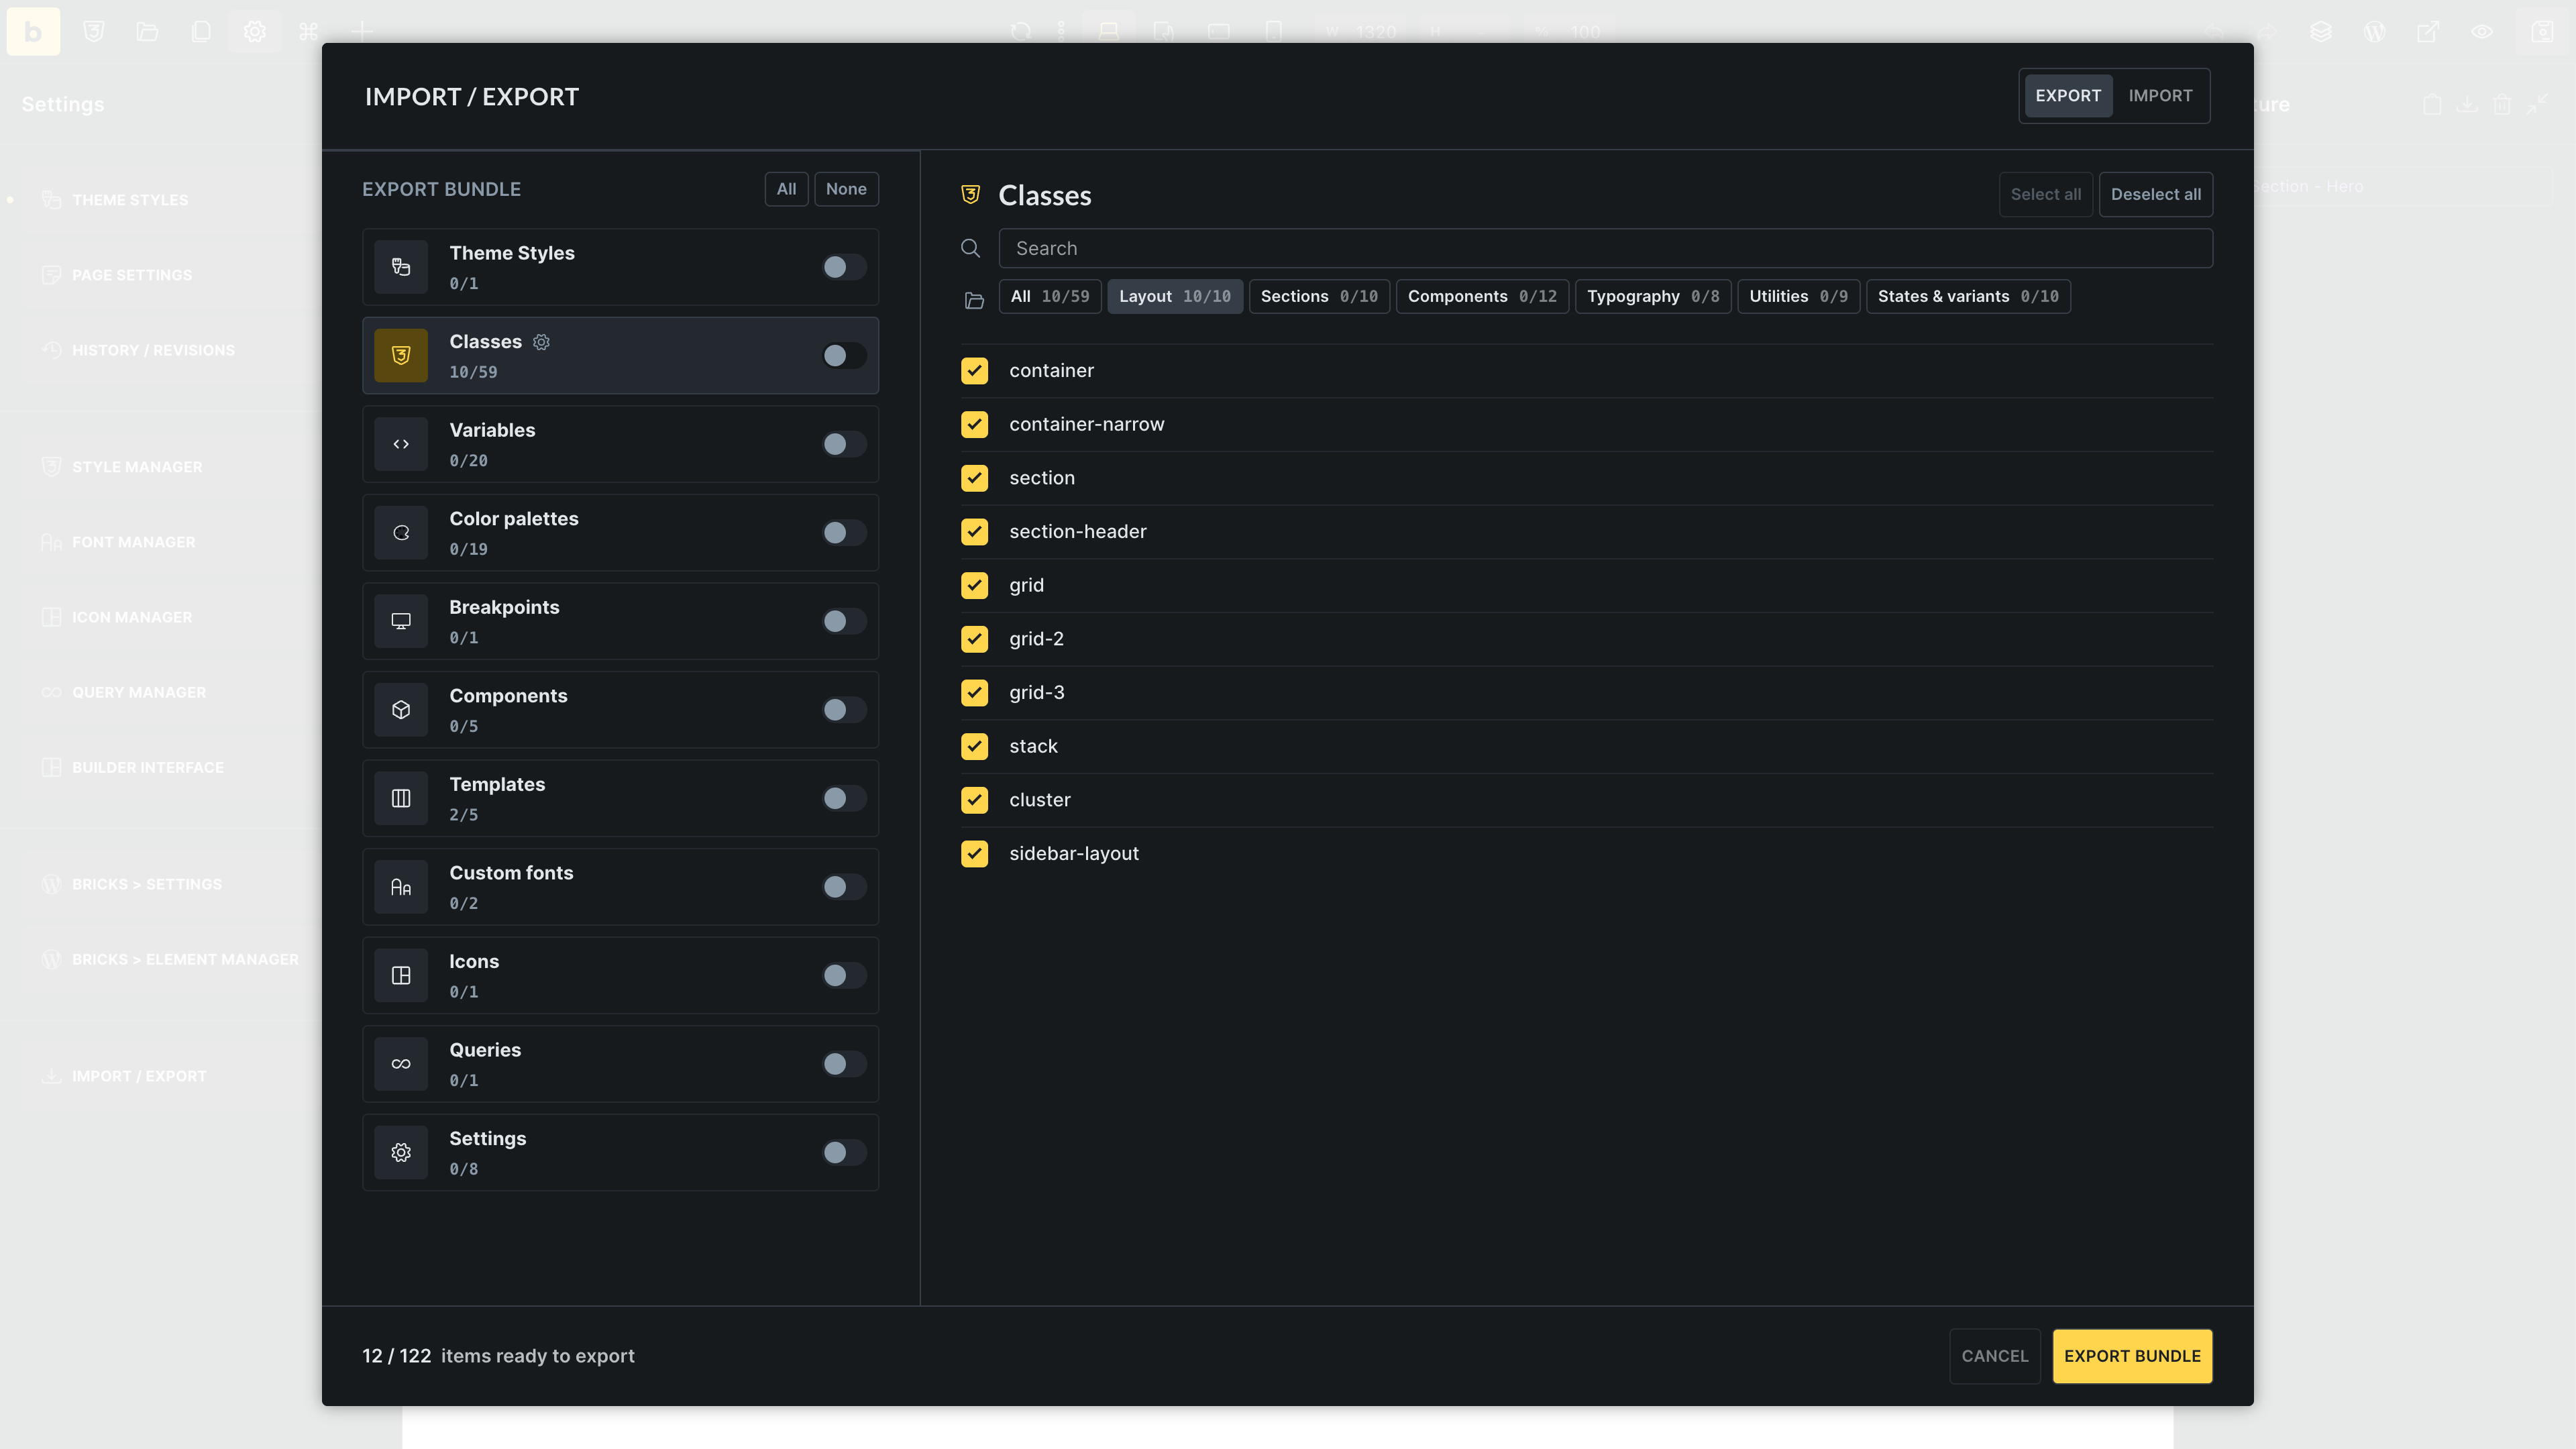
Task: Filter classes by Sections category
Action: coord(1319,296)
